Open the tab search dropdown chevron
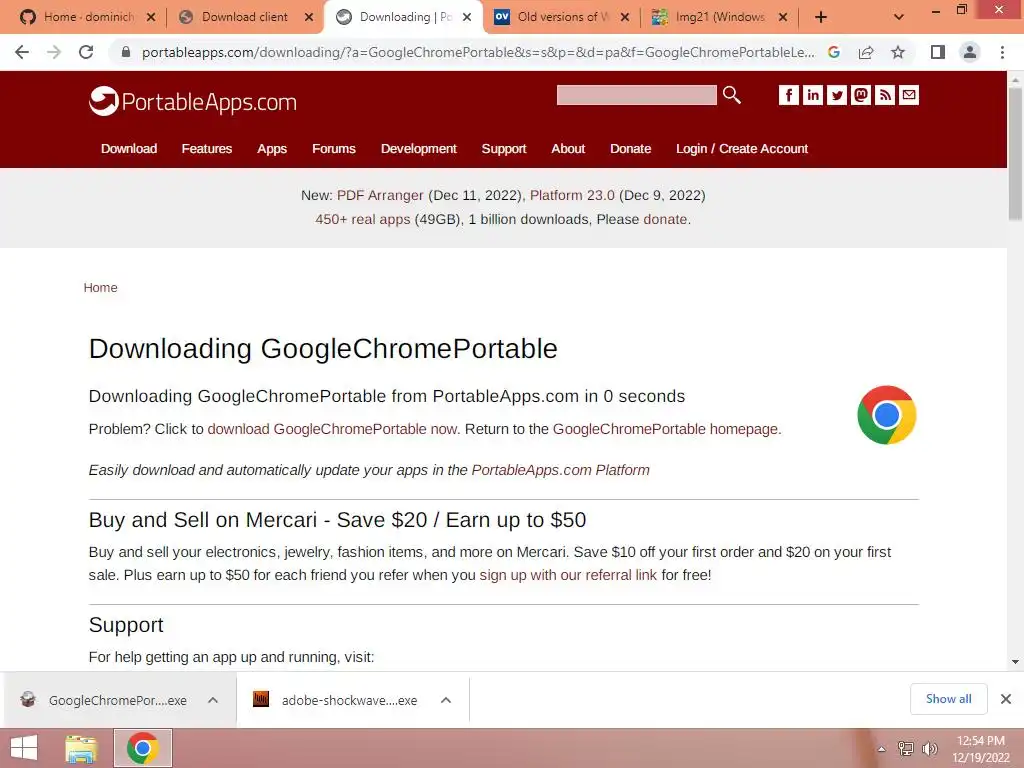 coord(899,17)
